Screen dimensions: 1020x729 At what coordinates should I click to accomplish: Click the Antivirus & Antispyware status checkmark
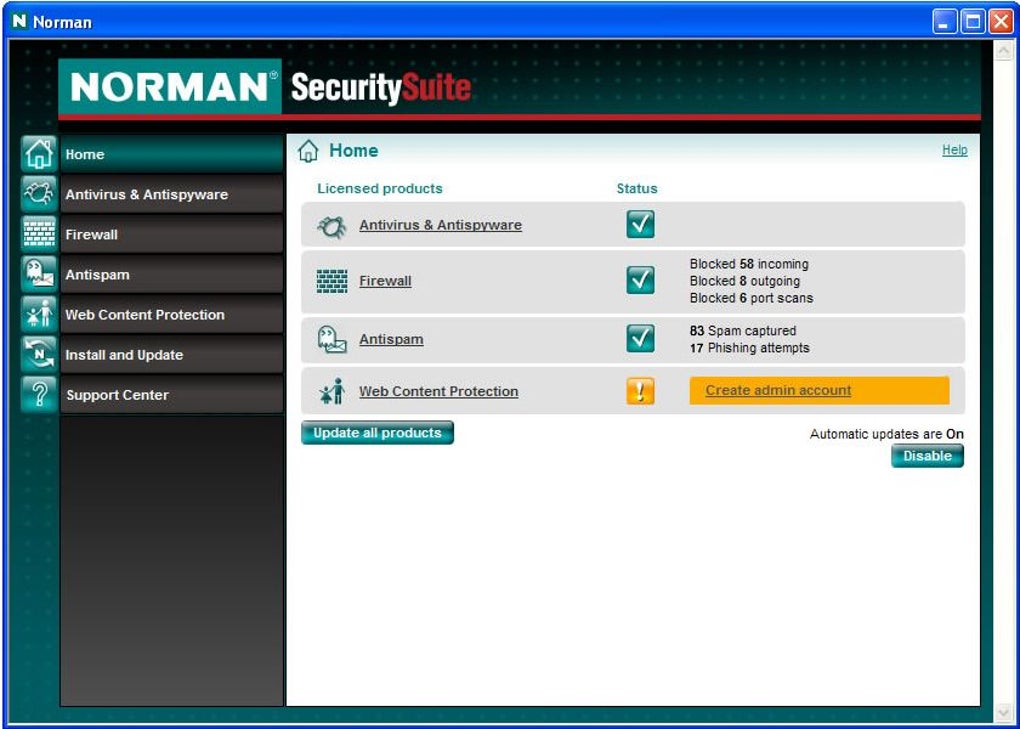coord(640,224)
